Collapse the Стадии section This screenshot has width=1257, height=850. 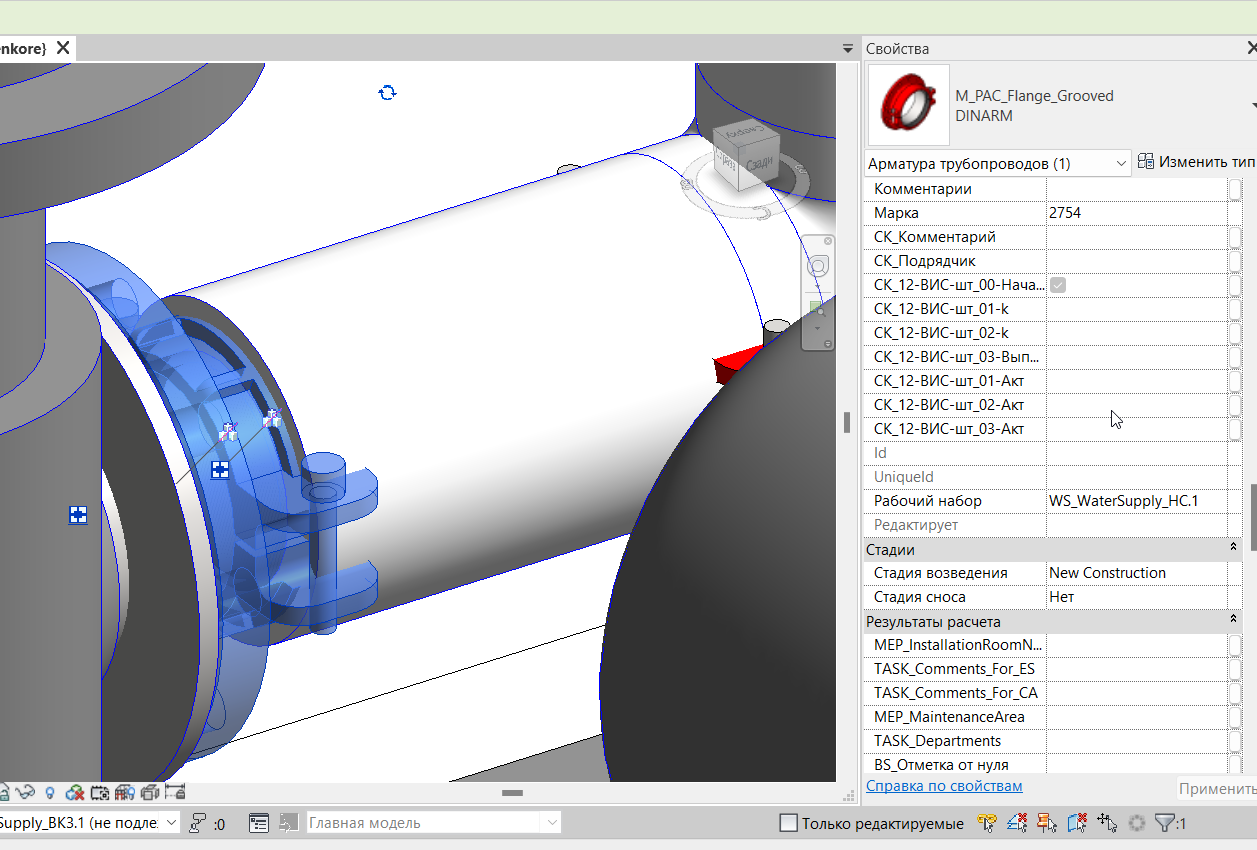1234,549
